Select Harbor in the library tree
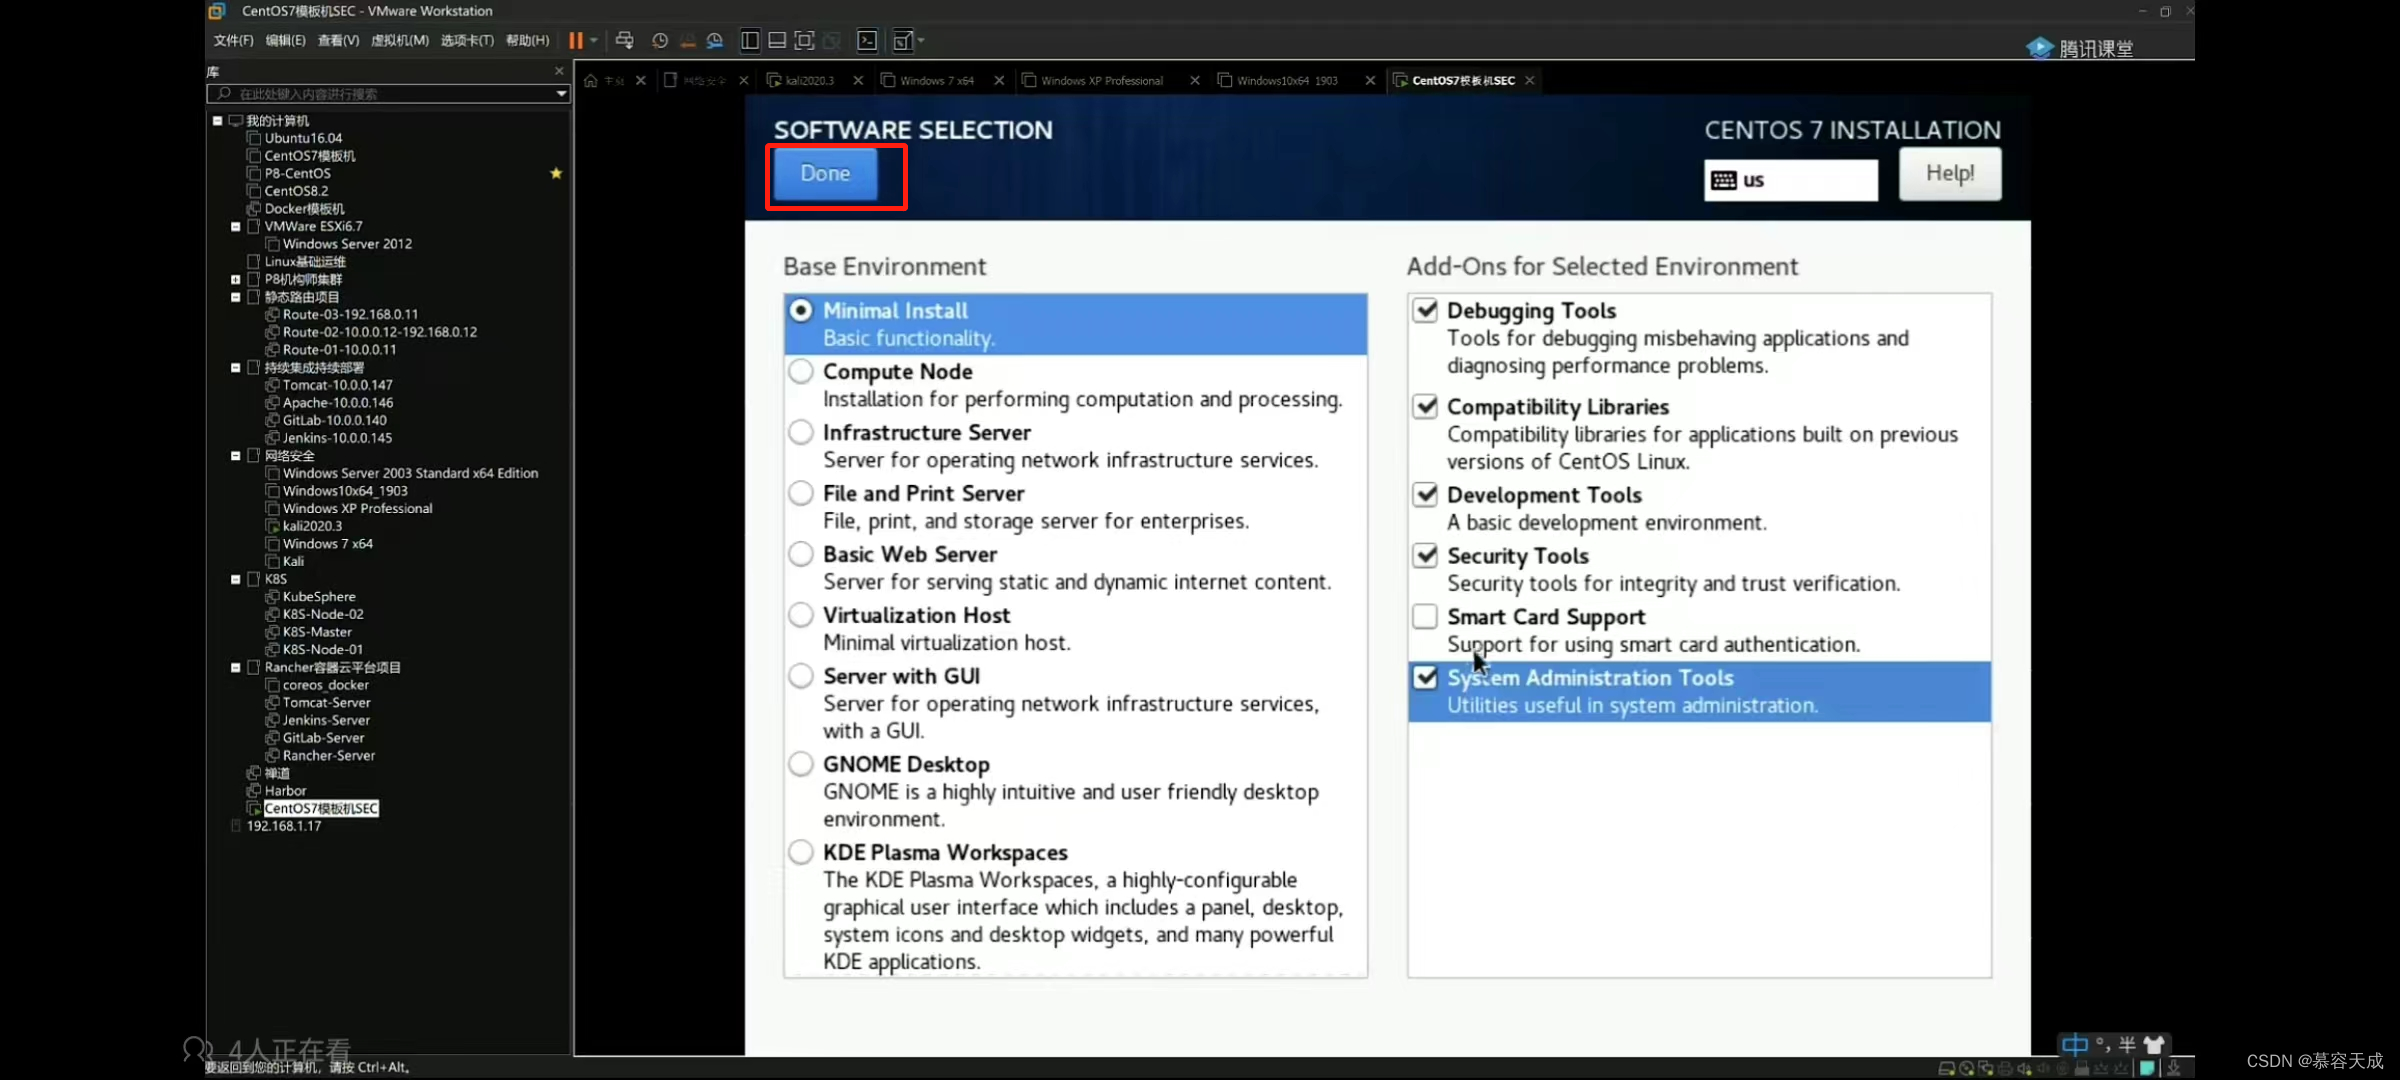The width and height of the screenshot is (2400, 1080). 285,791
